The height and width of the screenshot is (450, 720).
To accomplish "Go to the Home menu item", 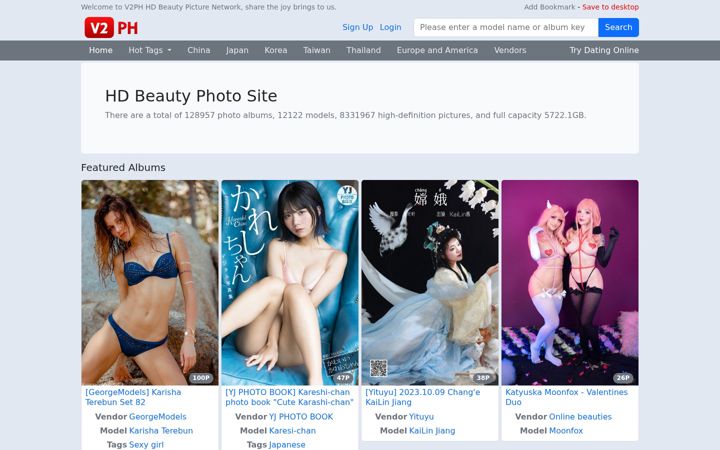I will pyautogui.click(x=101, y=50).
